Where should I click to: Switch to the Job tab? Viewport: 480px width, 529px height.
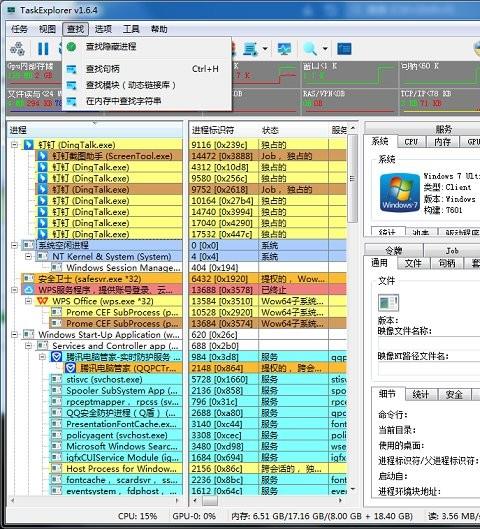click(452, 250)
